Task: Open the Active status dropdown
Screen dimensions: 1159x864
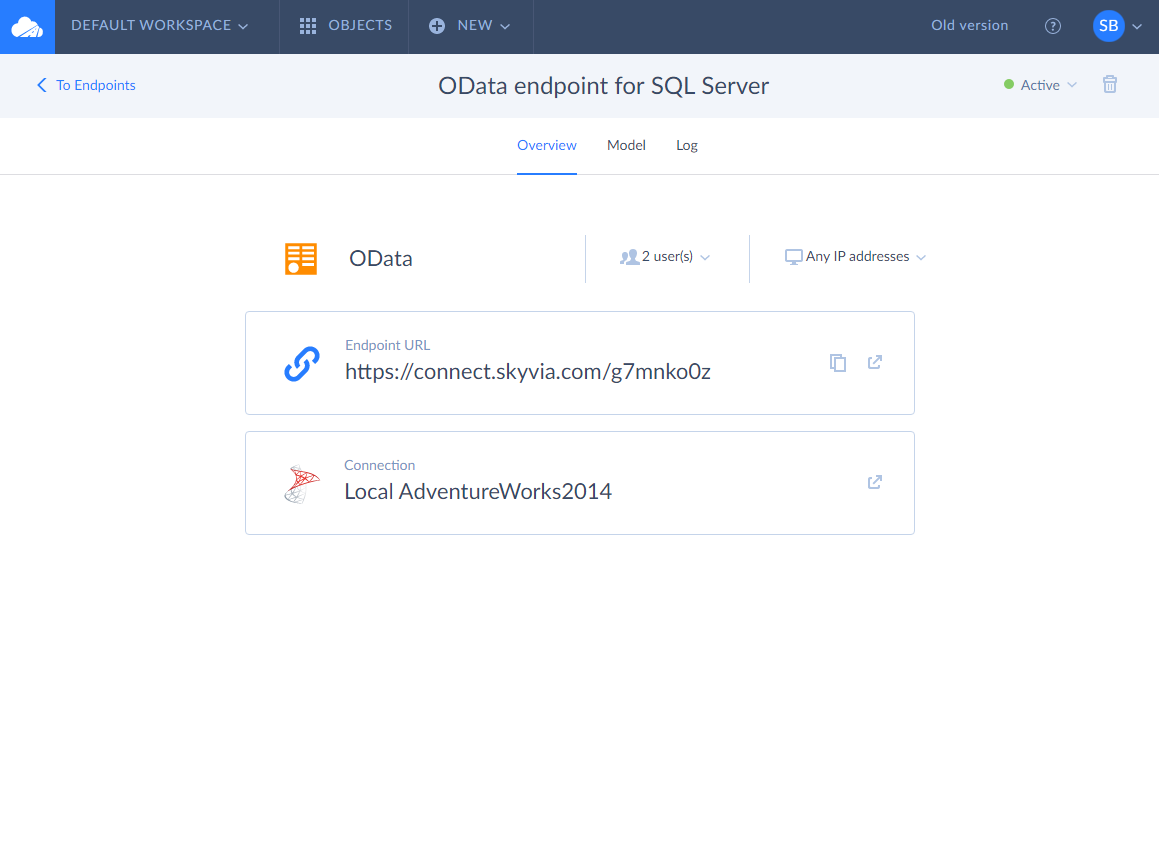Action: click(x=1040, y=85)
